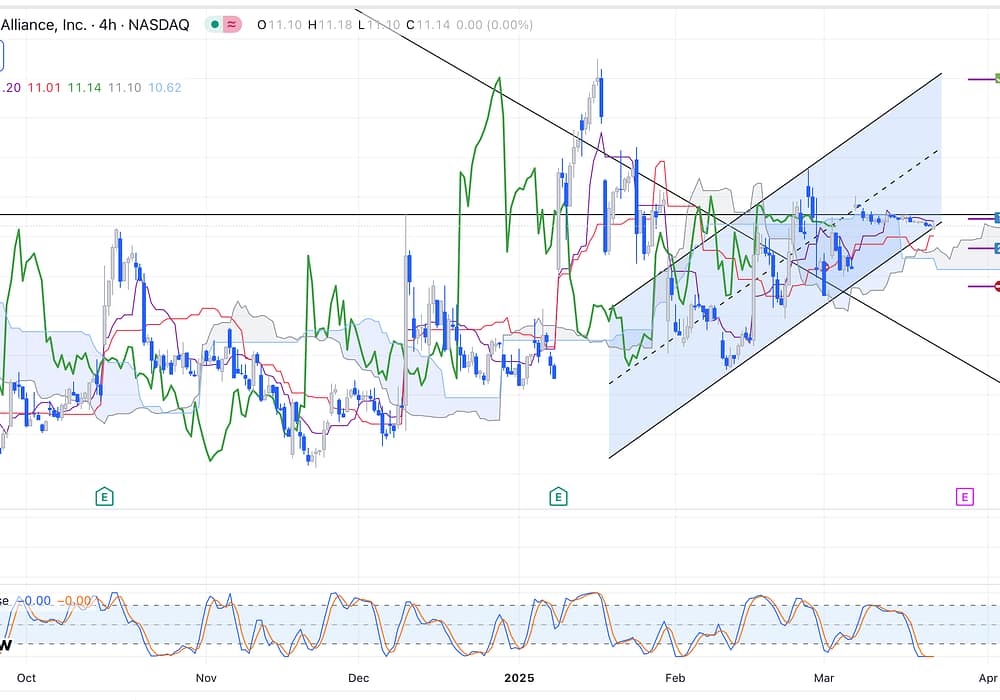The image size is (1000, 700).
Task: Click the Dec label on the time axis
Action: click(x=357, y=678)
